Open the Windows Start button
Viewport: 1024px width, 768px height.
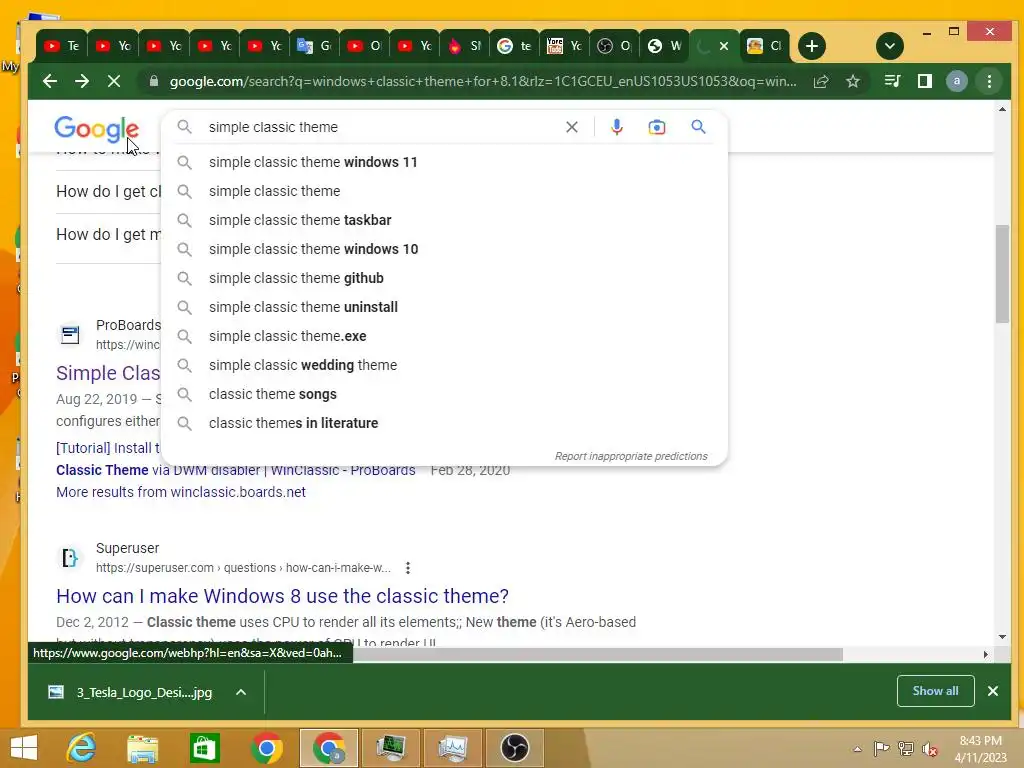click(24, 748)
